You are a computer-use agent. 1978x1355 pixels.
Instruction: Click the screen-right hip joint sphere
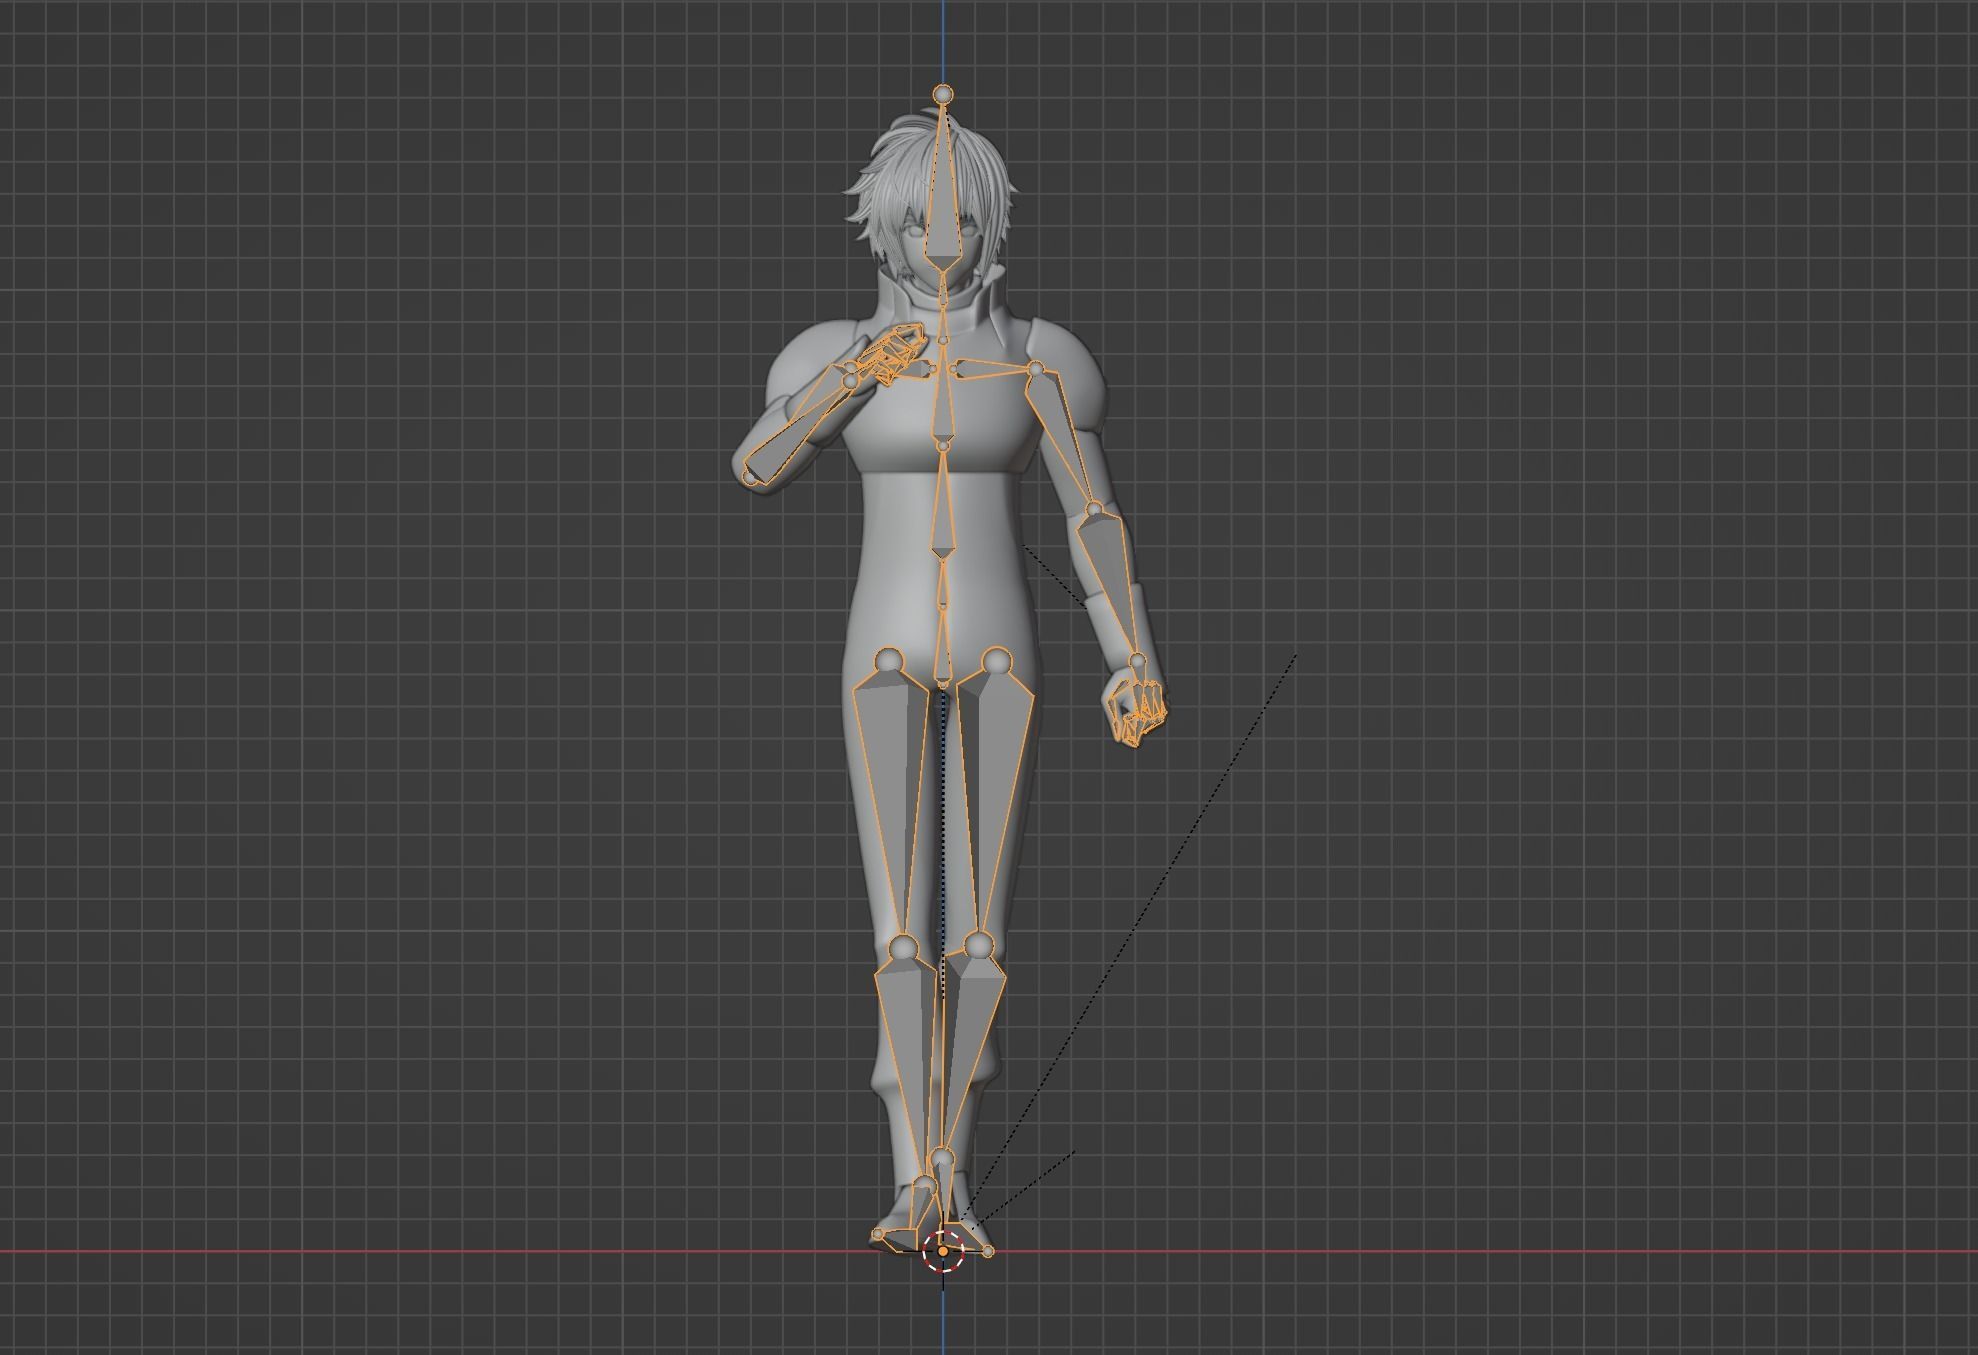[997, 661]
